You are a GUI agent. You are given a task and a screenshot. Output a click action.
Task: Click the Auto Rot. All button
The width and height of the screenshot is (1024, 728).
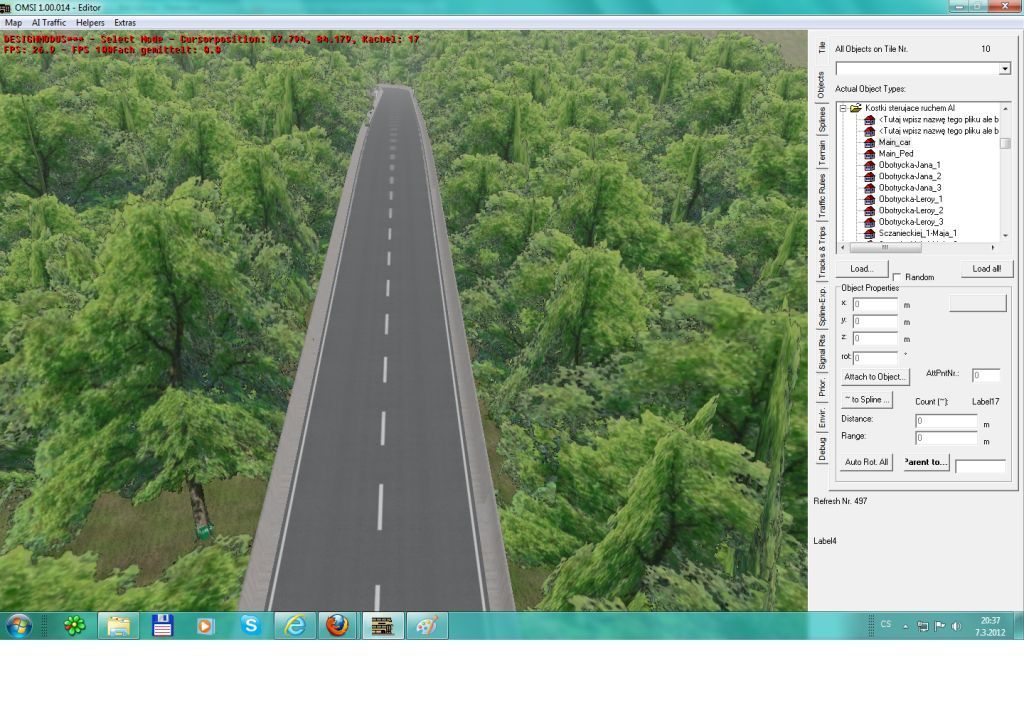866,462
